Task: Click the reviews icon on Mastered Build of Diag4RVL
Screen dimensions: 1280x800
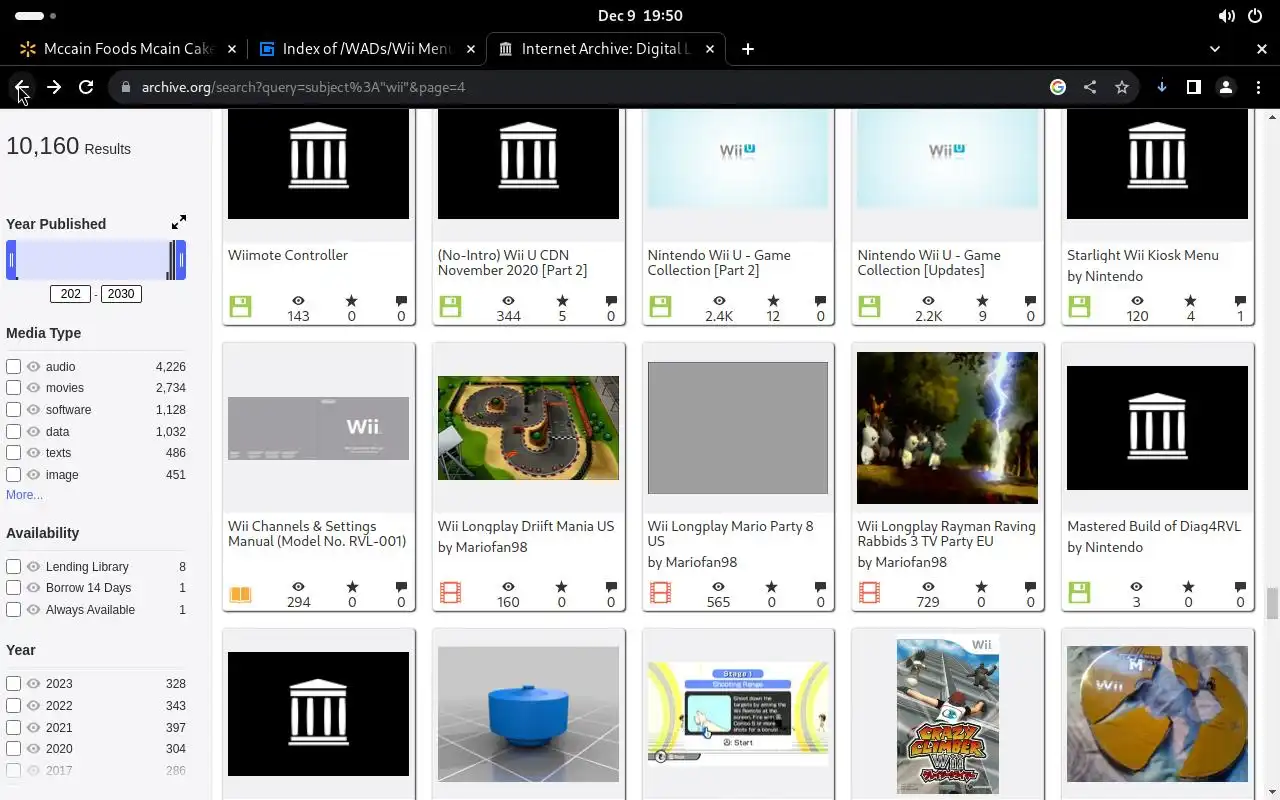Action: pyautogui.click(x=1240, y=587)
